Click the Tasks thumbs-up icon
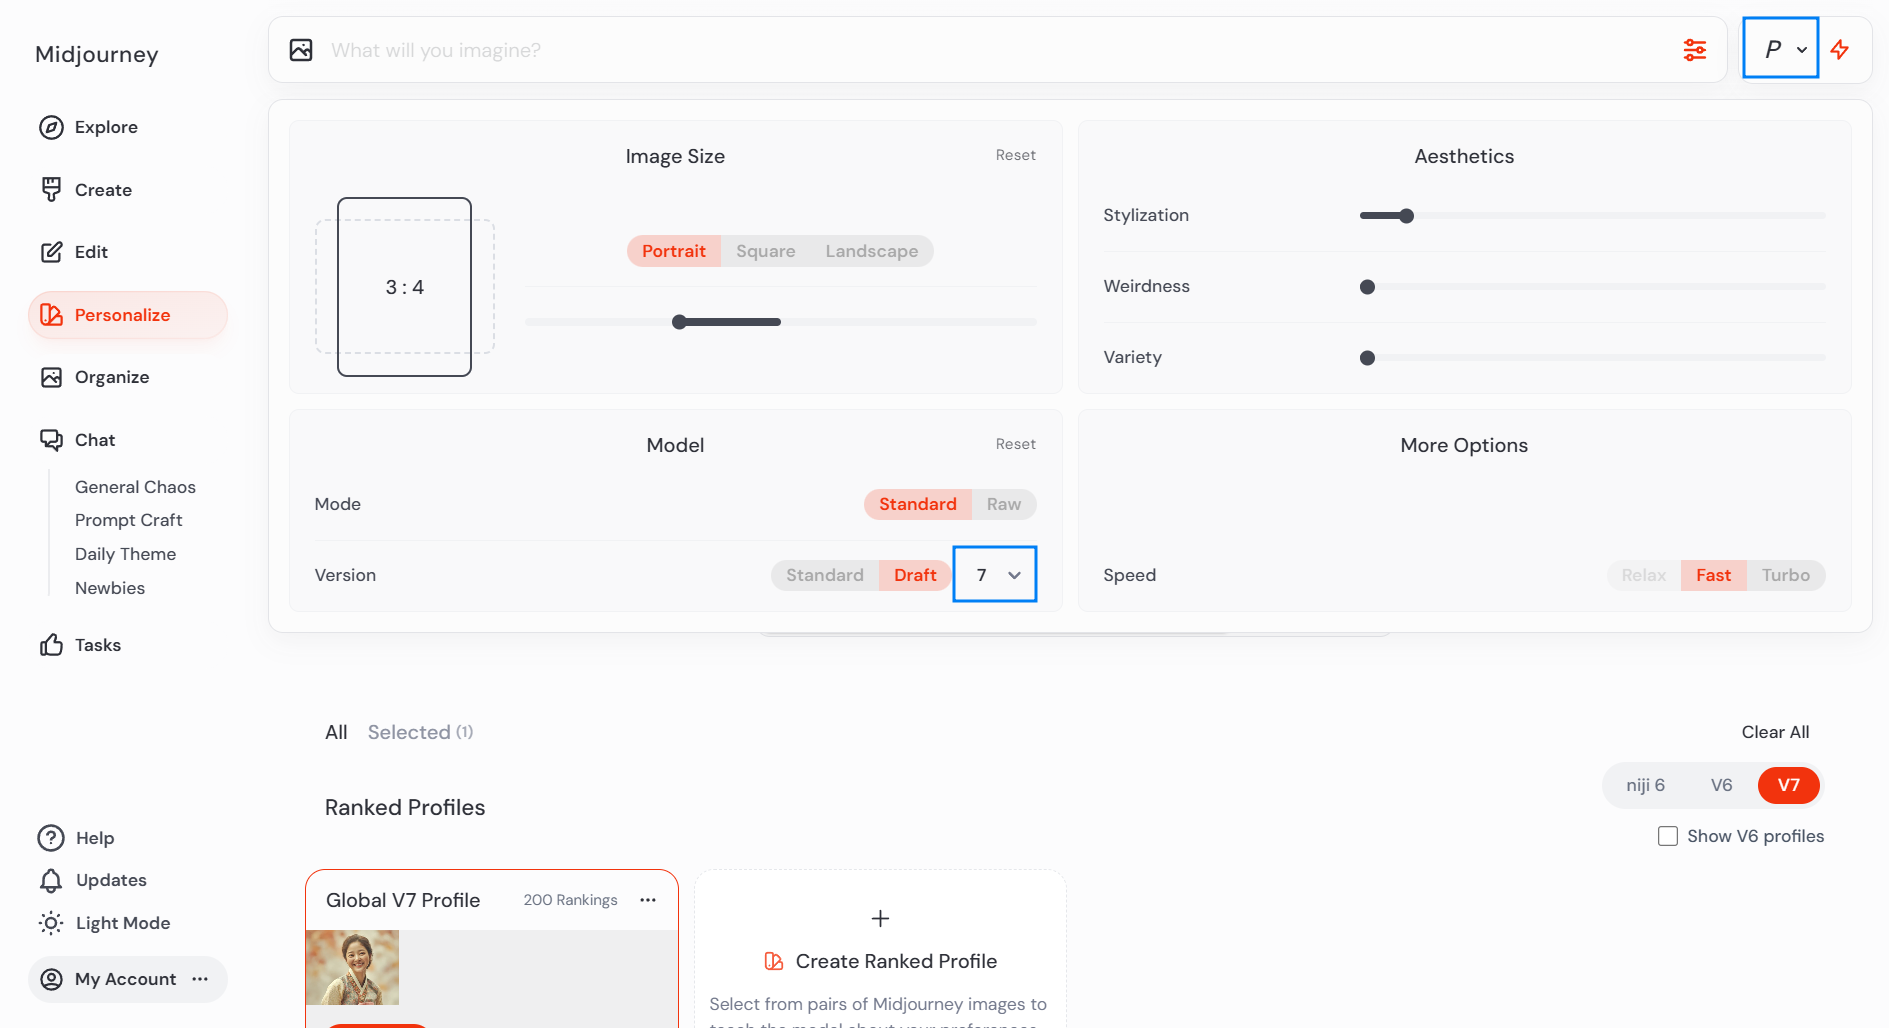 51,645
